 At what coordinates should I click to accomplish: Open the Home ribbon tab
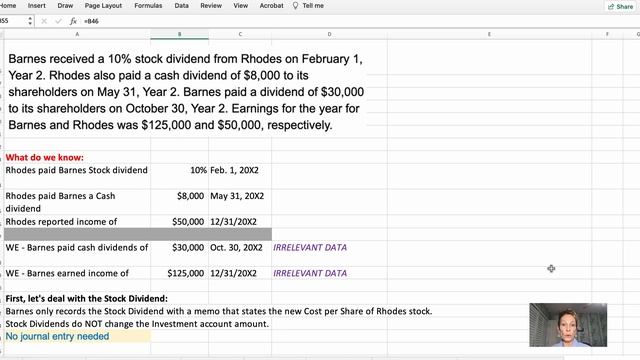[x=8, y=6]
